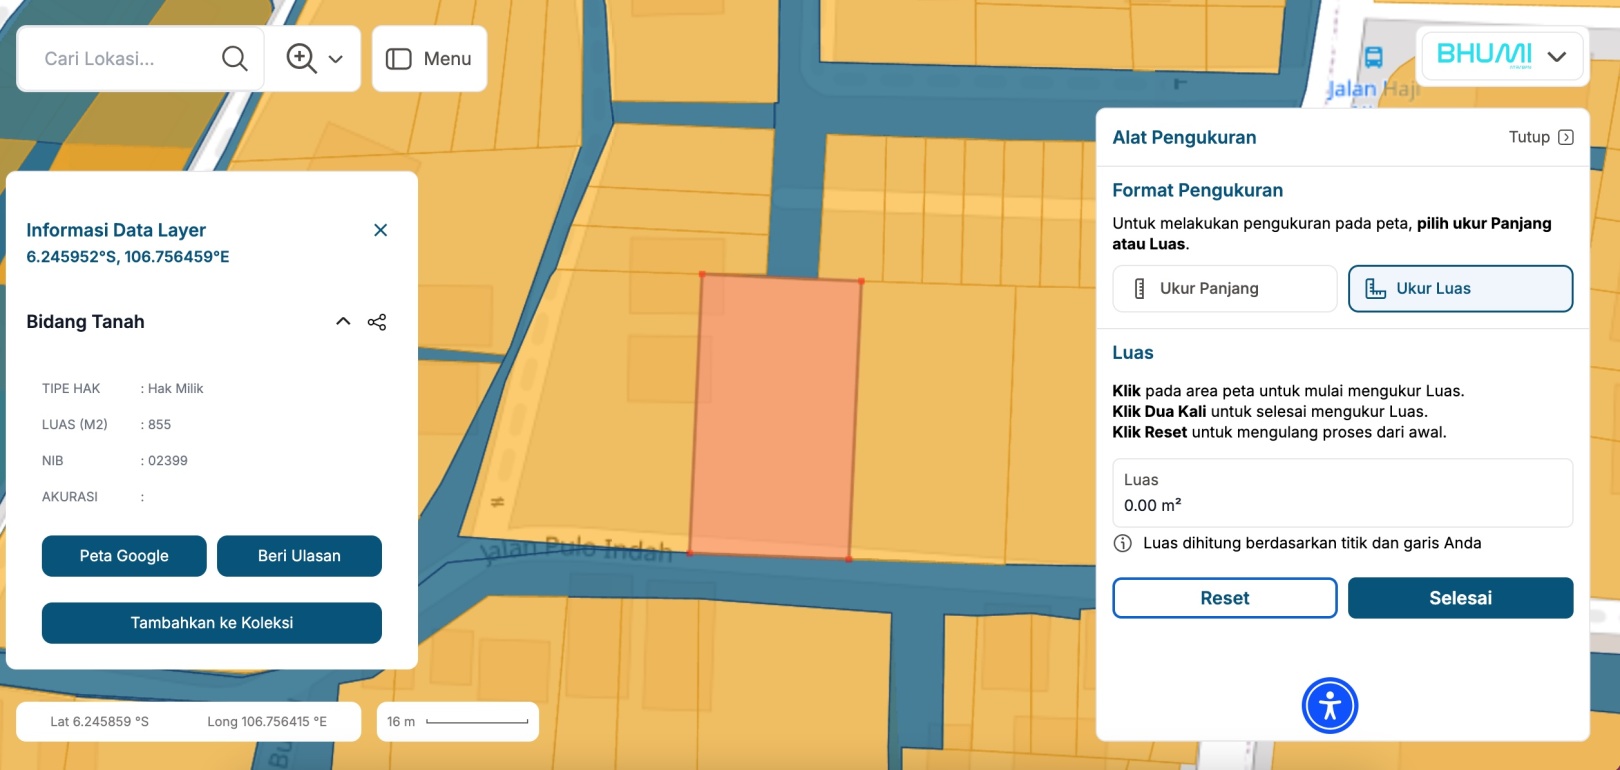The width and height of the screenshot is (1620, 770).
Task: Expand the zoom options dropdown arrow
Action: point(336,59)
